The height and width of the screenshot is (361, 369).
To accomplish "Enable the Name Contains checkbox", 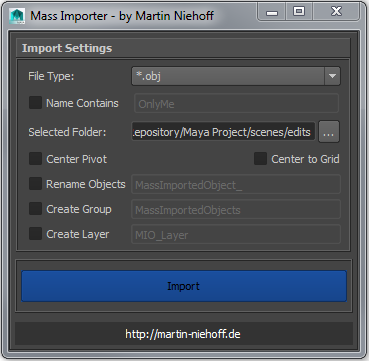I will [x=35, y=103].
